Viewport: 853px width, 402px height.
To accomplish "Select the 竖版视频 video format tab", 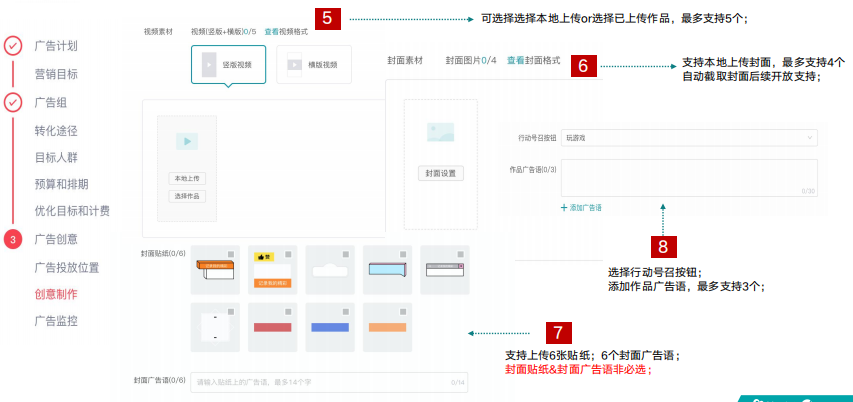I will [x=228, y=65].
